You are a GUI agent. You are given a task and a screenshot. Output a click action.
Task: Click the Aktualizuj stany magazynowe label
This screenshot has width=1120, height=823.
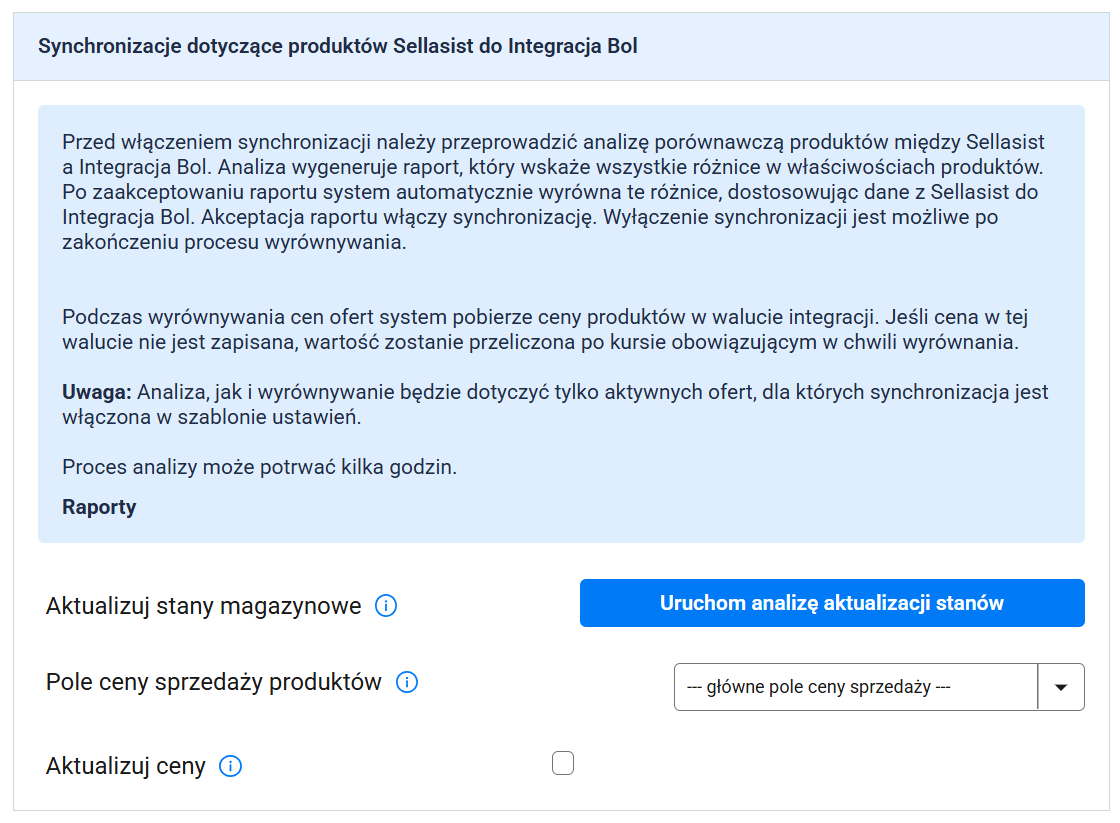(203, 606)
